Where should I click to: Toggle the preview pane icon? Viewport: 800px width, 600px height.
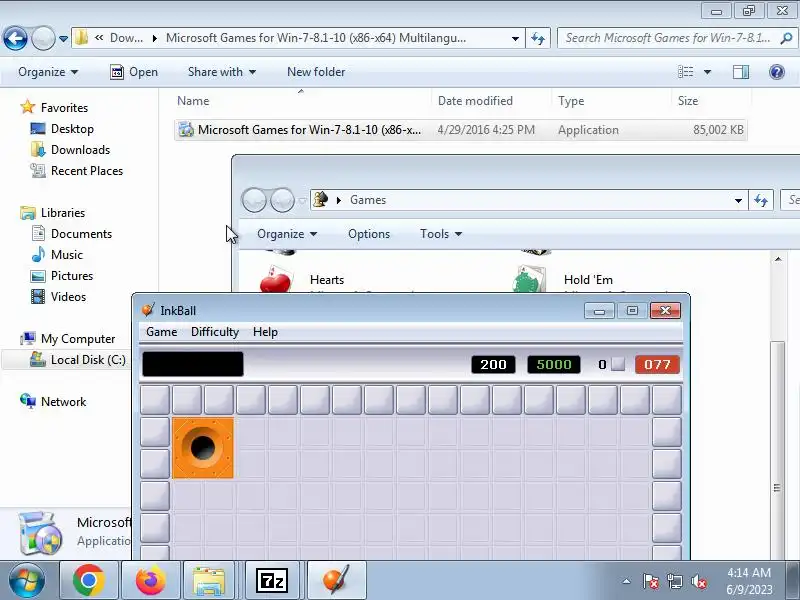[741, 72]
